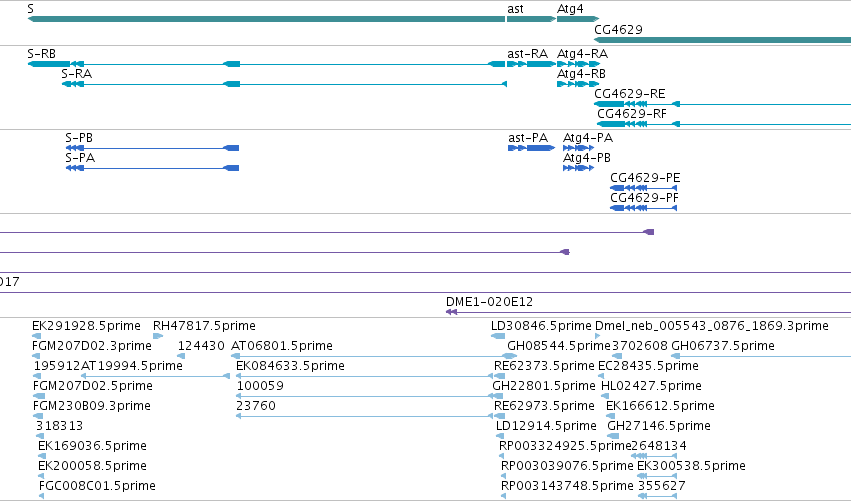
Task: Select the FGM207D02.3prime EST
Action: (x=36, y=356)
